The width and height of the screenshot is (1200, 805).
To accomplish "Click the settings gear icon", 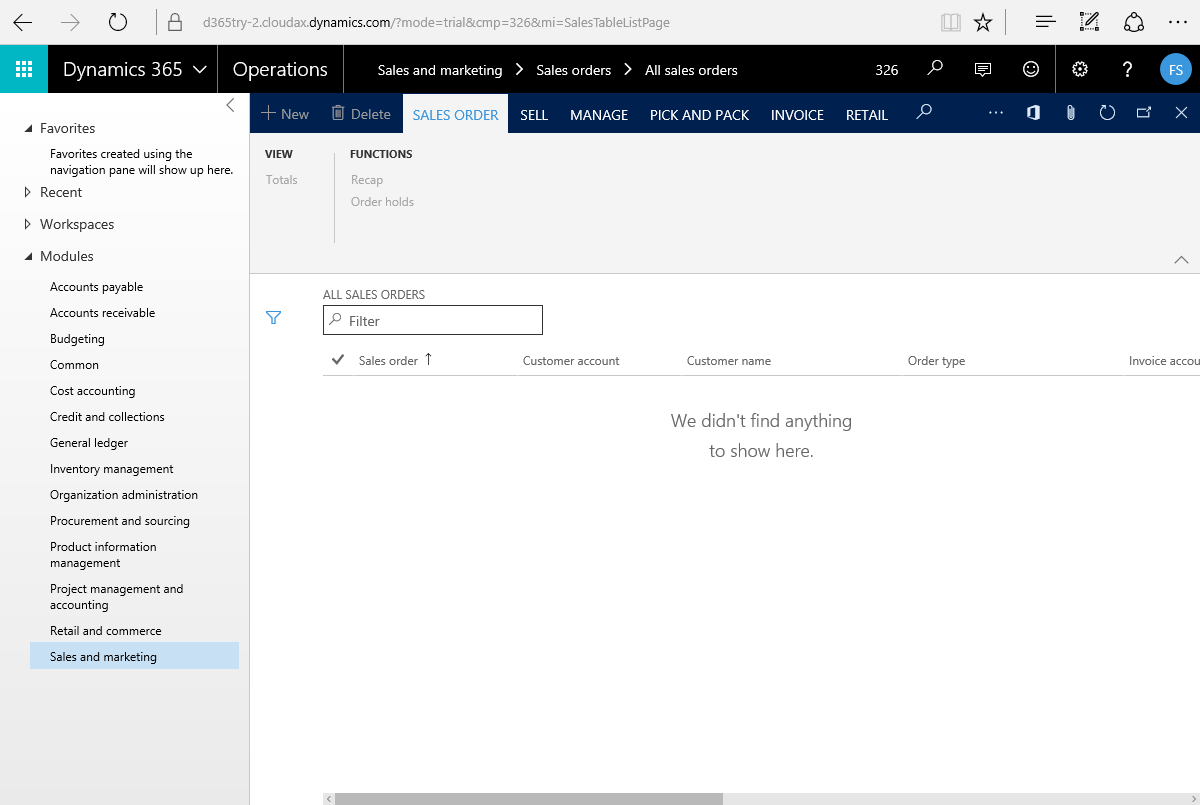I will tap(1079, 69).
